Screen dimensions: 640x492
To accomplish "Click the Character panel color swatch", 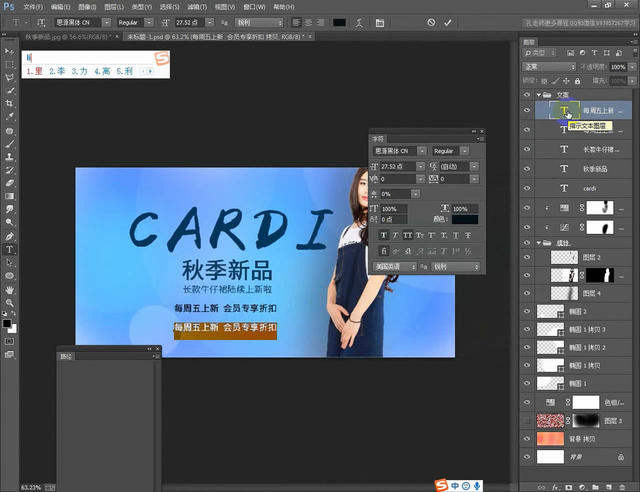I will pyautogui.click(x=464, y=219).
